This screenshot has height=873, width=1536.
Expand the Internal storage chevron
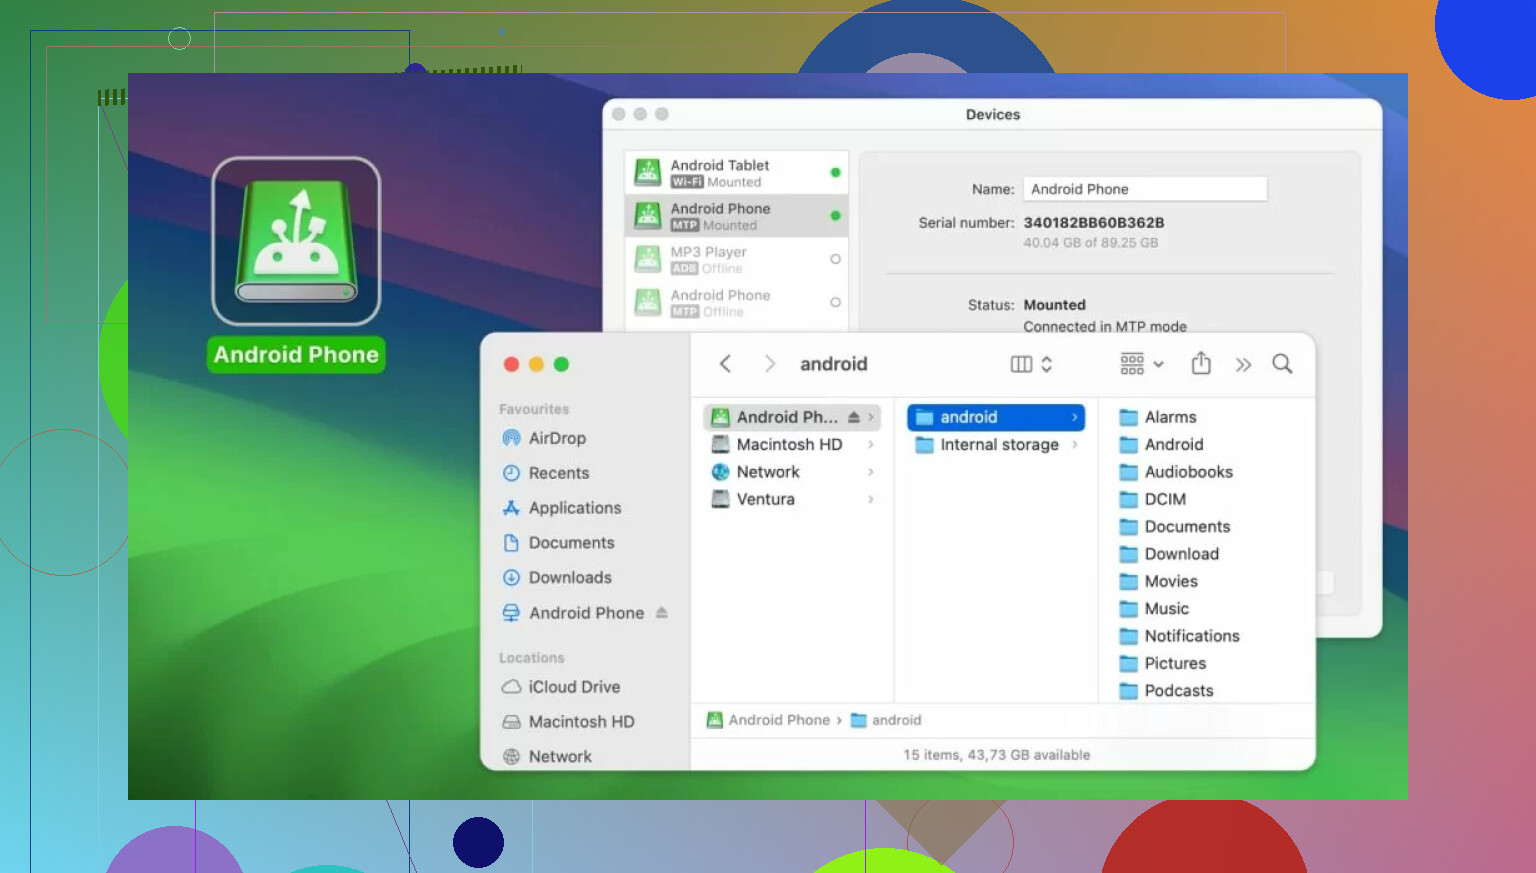pyautogui.click(x=1075, y=445)
